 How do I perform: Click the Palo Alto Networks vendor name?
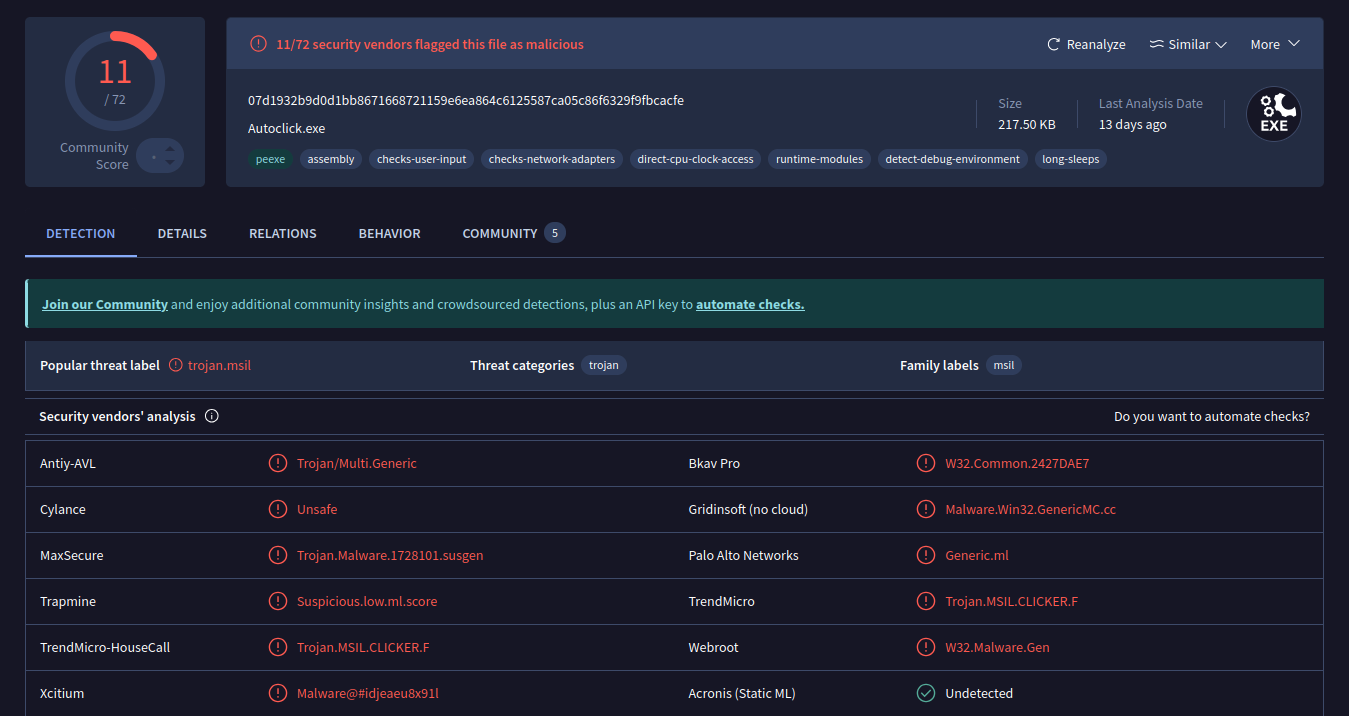point(744,555)
